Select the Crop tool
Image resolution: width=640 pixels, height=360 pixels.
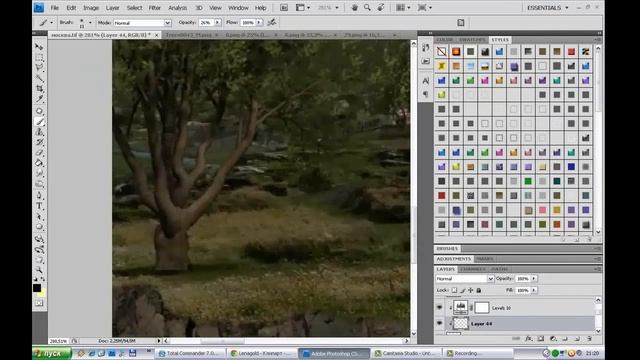coord(39,88)
